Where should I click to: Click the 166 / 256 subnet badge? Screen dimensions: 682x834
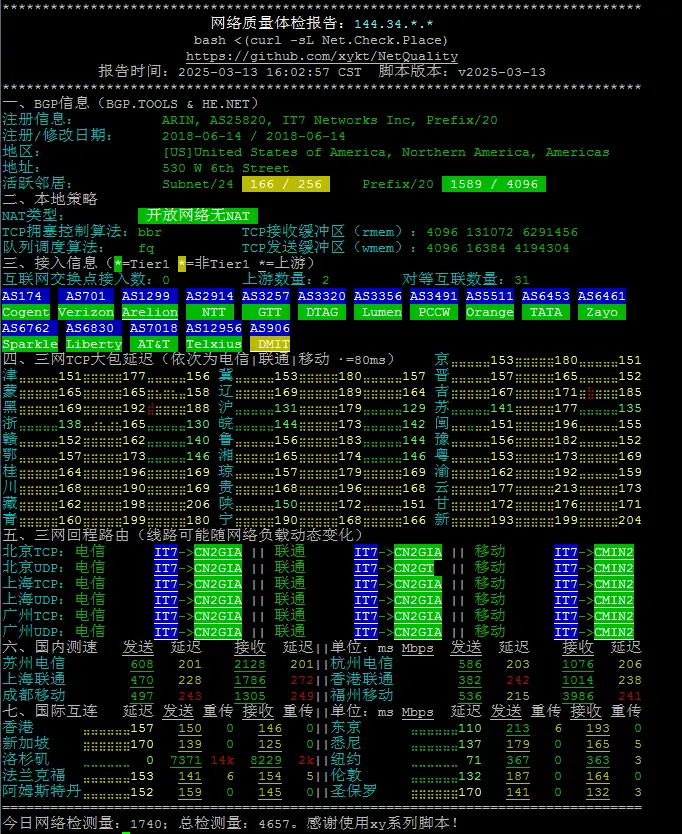[x=286, y=184]
